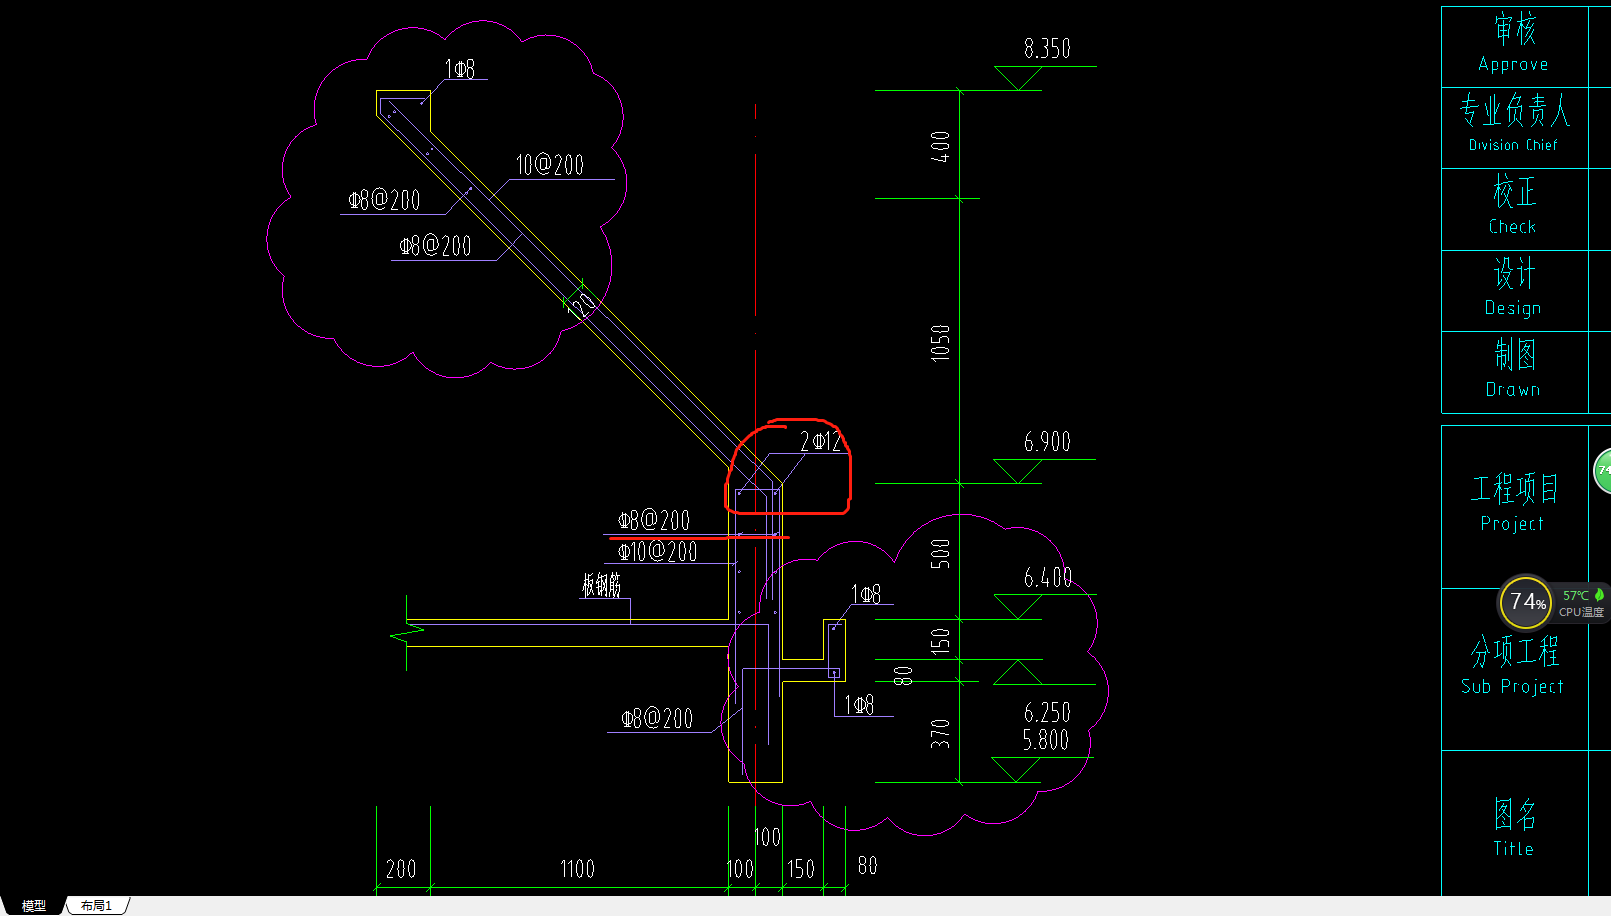Switch to the 模型 model tab

click(34, 905)
